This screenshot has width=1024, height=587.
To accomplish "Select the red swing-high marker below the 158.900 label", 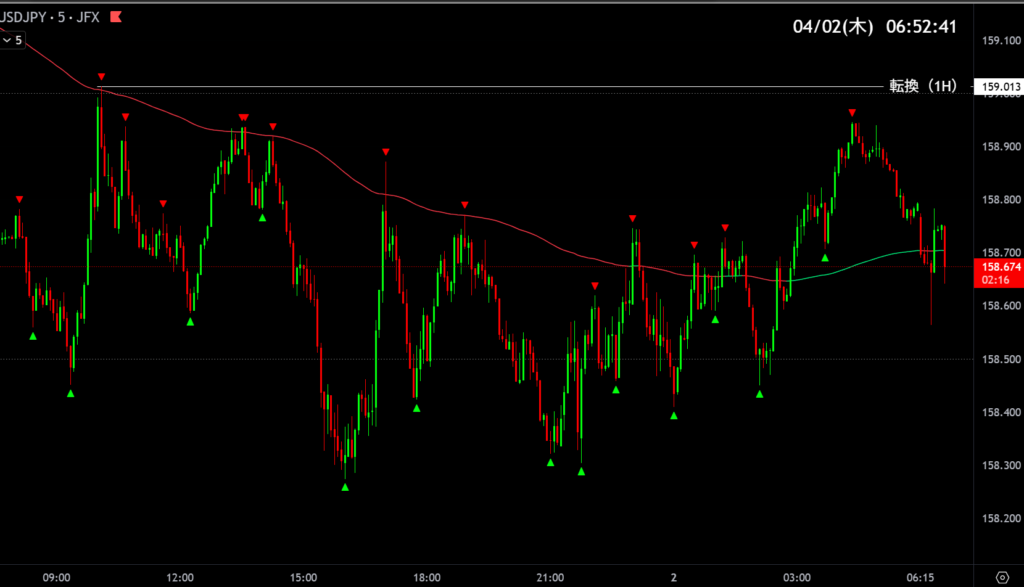I will click(852, 113).
